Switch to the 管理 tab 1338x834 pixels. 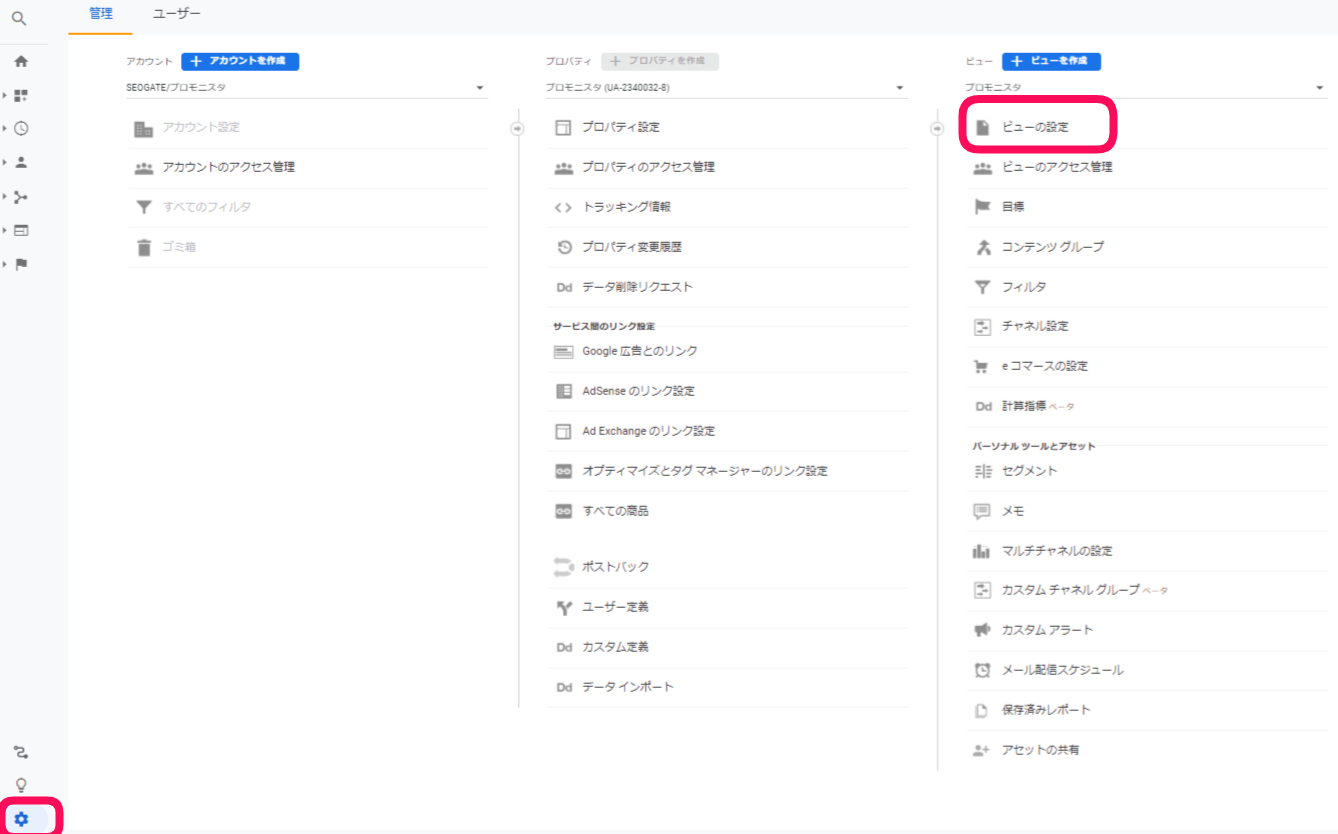[100, 15]
